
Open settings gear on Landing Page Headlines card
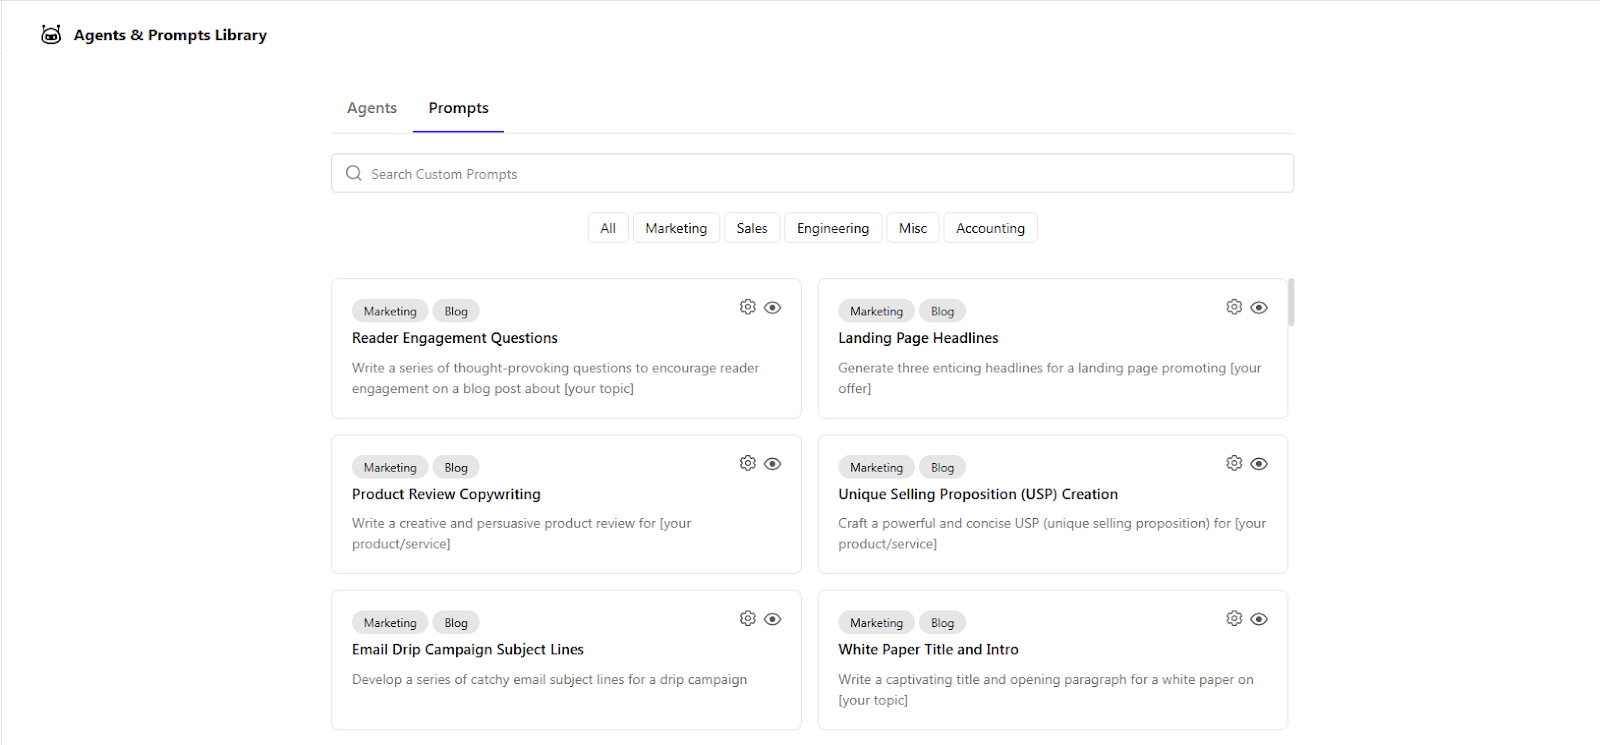coord(1234,307)
